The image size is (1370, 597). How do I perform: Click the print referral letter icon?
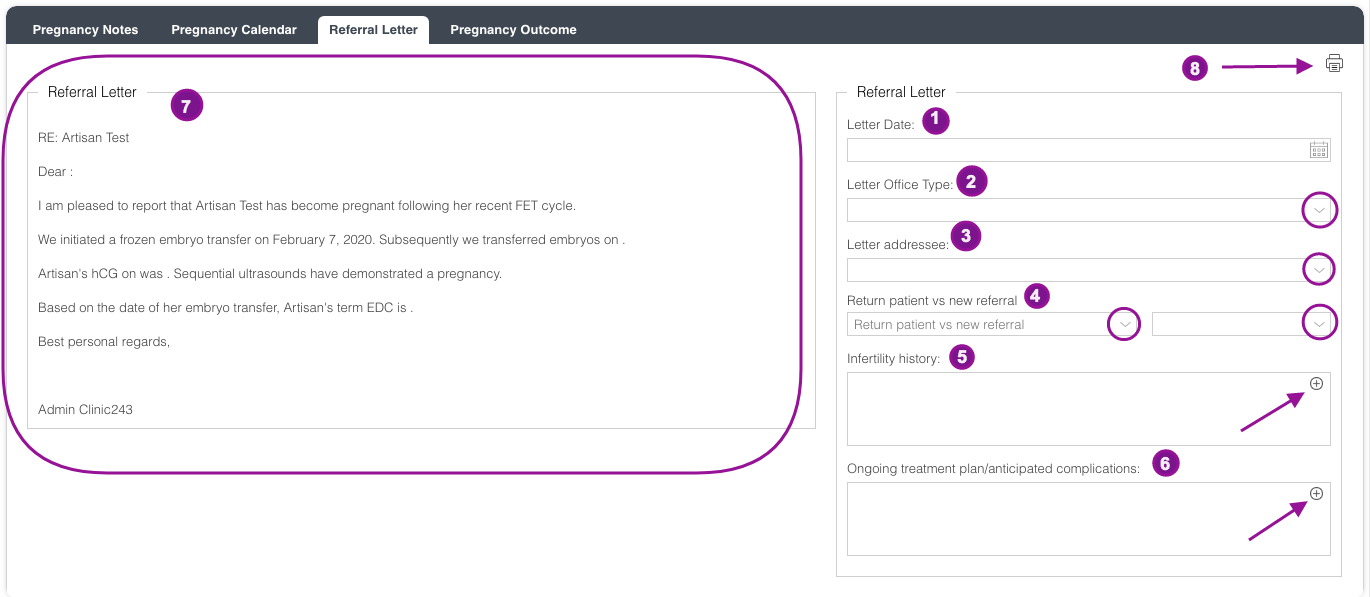[1334, 64]
